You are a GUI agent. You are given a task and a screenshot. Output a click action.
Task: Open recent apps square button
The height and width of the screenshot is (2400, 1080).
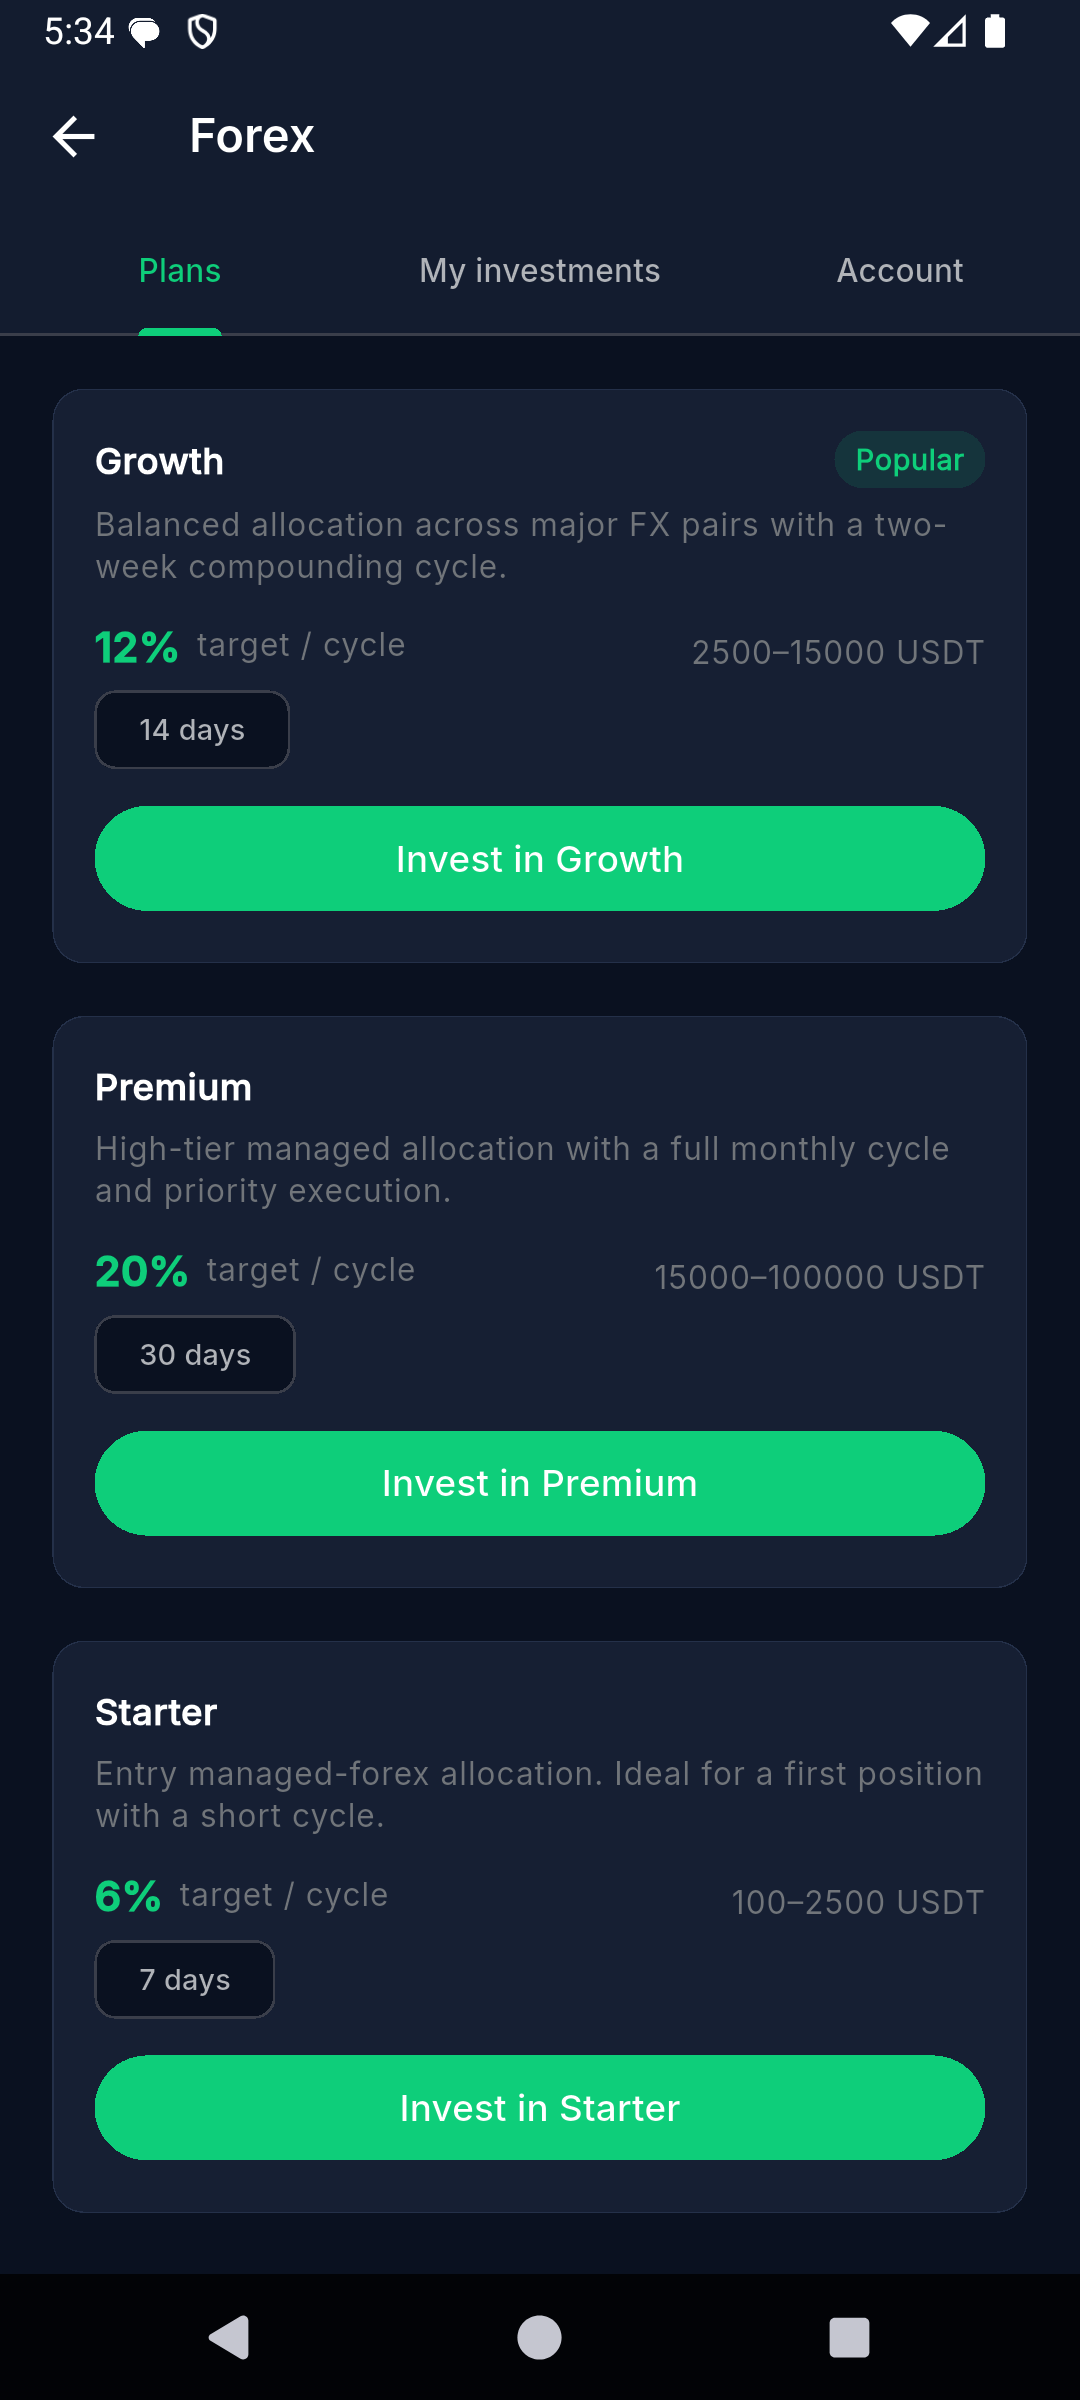[849, 2337]
